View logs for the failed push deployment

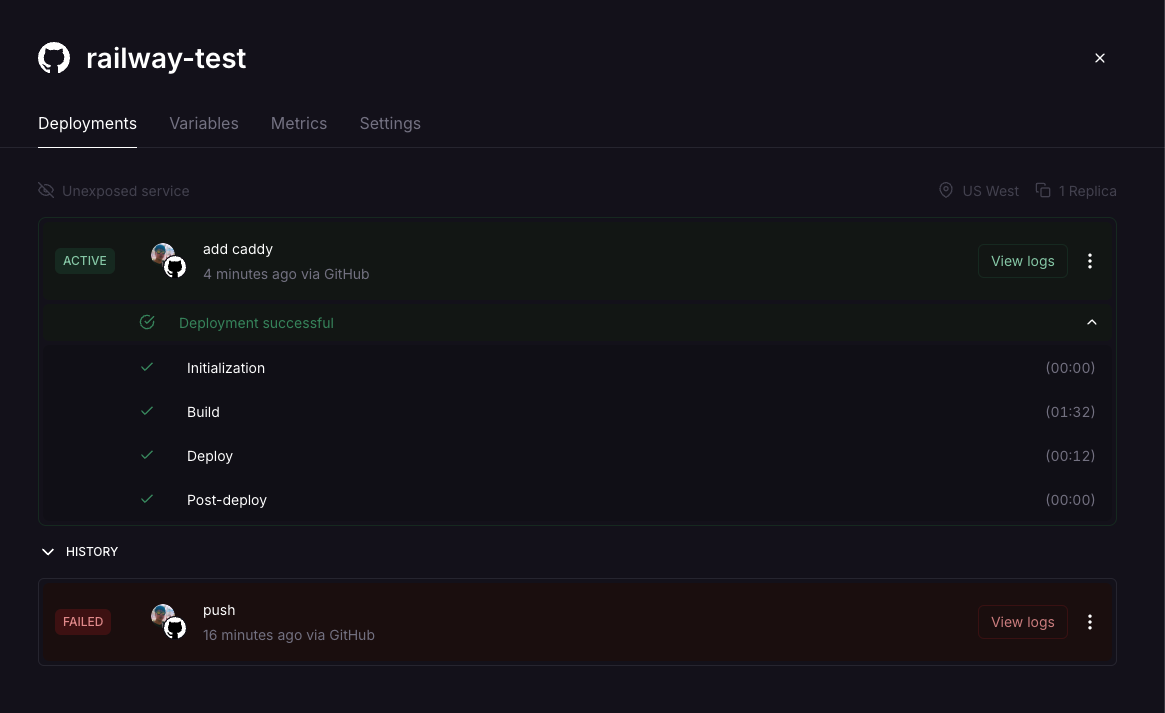1022,622
